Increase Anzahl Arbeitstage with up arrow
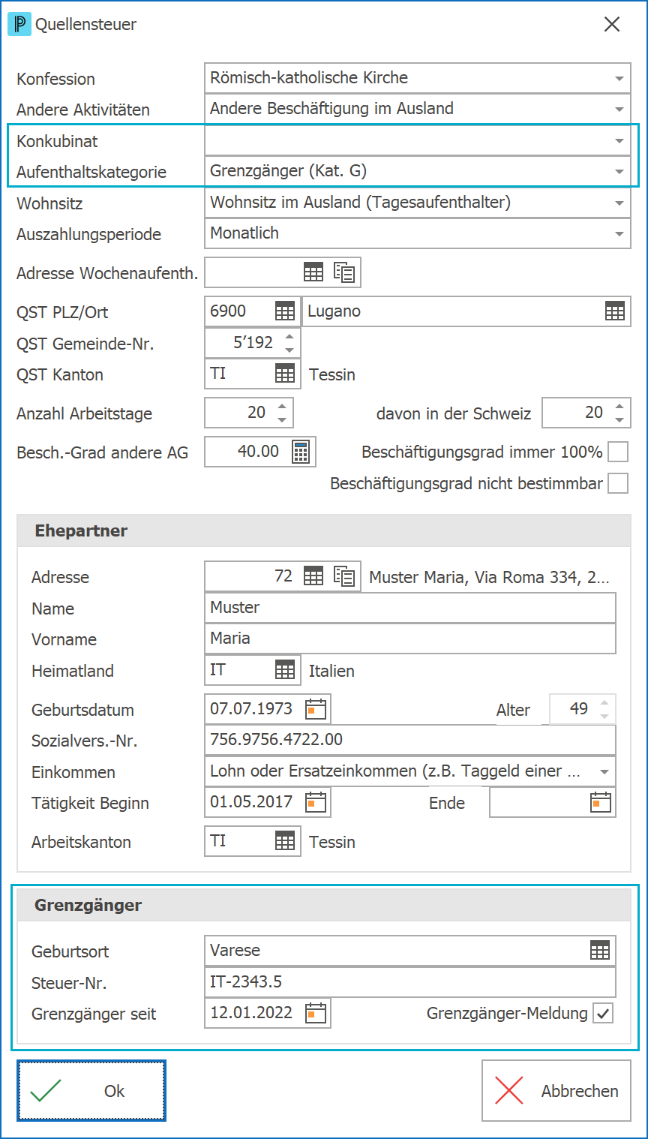 tap(281, 407)
